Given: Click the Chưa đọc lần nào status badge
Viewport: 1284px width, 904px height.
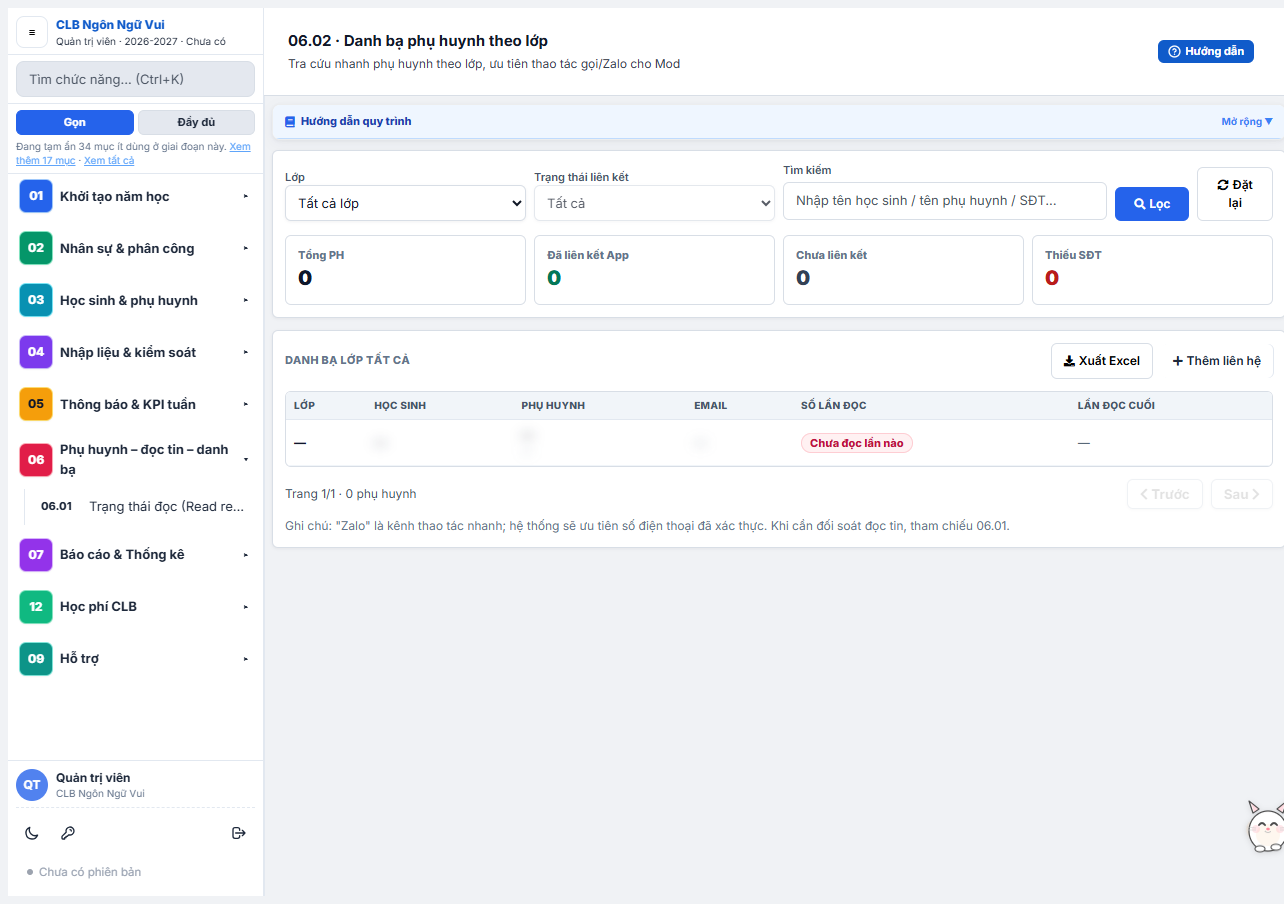Looking at the screenshot, I should point(857,443).
